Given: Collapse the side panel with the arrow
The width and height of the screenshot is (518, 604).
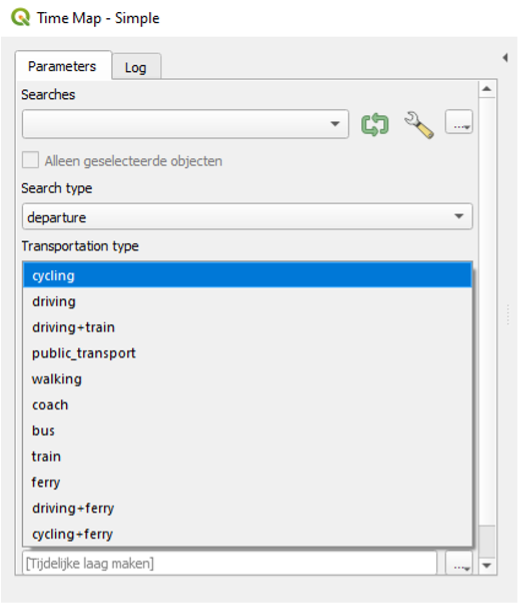Looking at the screenshot, I should [x=505, y=58].
